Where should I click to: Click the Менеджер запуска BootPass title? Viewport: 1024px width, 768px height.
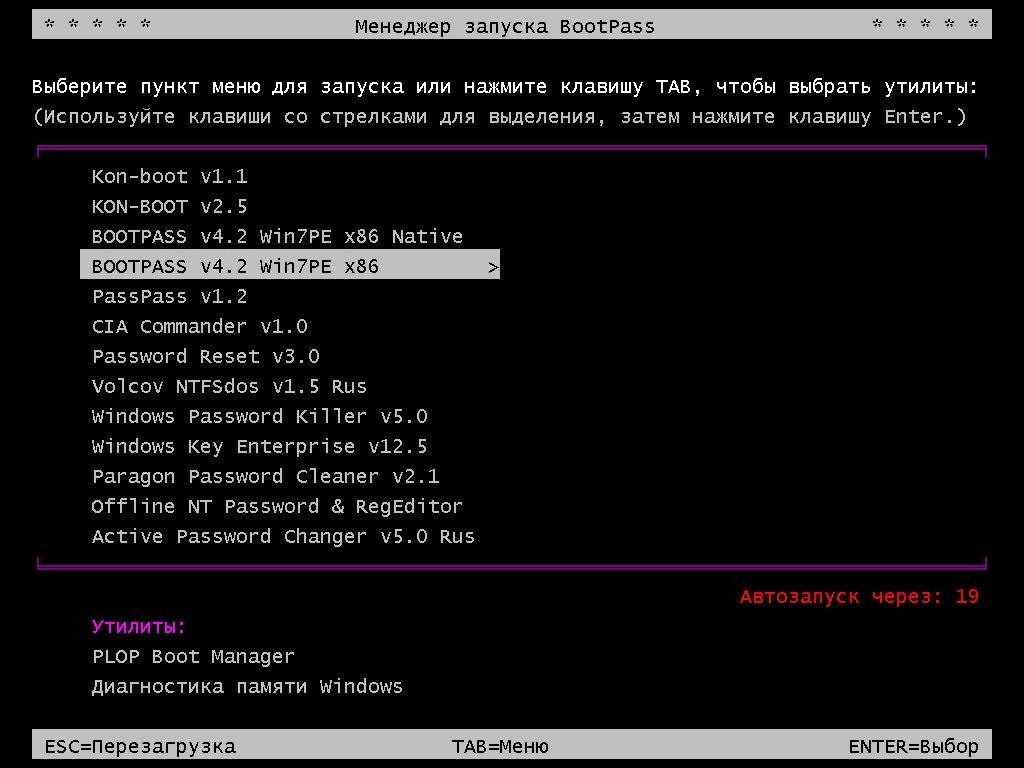click(505, 27)
